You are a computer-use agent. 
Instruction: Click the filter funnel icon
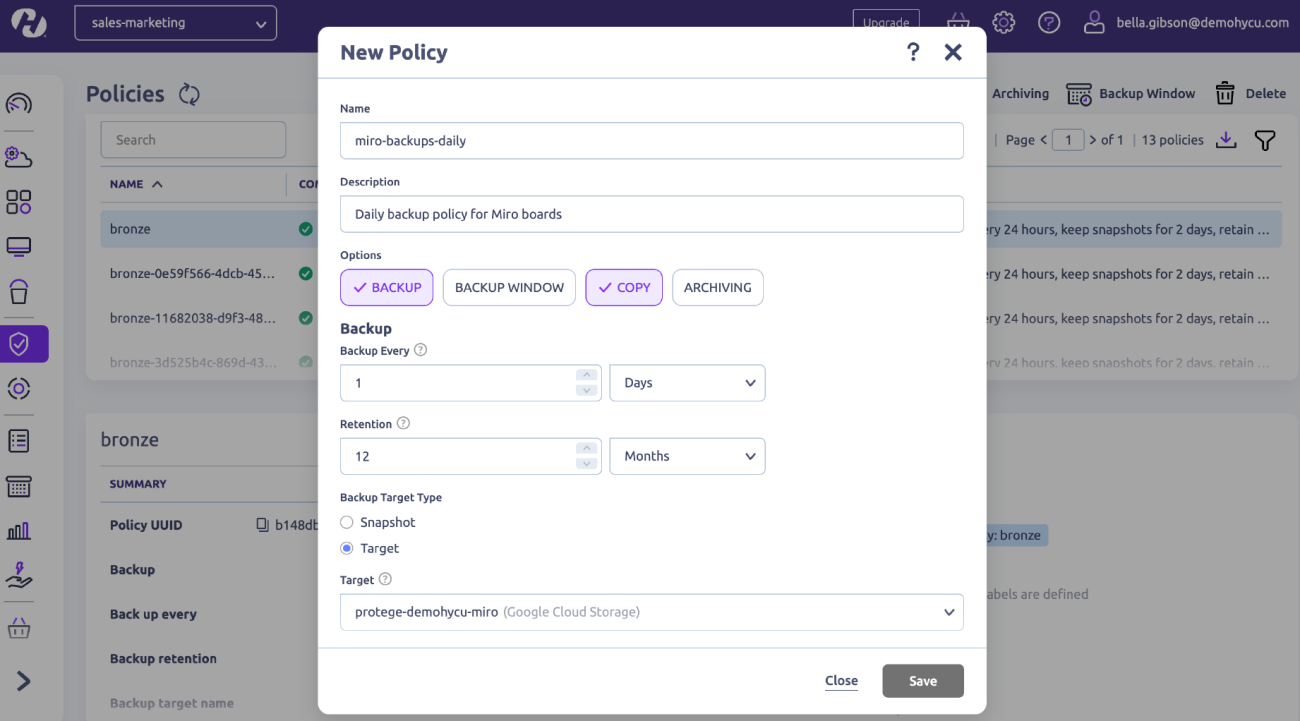1265,140
